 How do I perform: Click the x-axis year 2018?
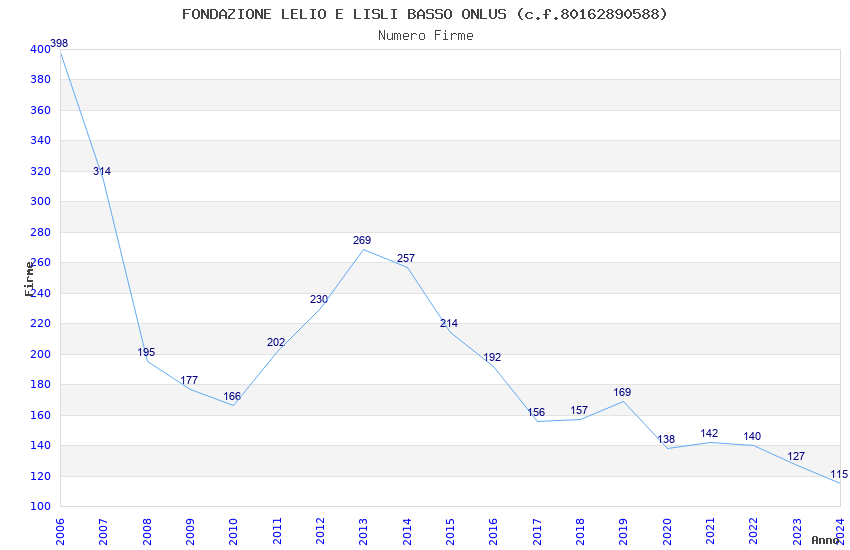(581, 532)
